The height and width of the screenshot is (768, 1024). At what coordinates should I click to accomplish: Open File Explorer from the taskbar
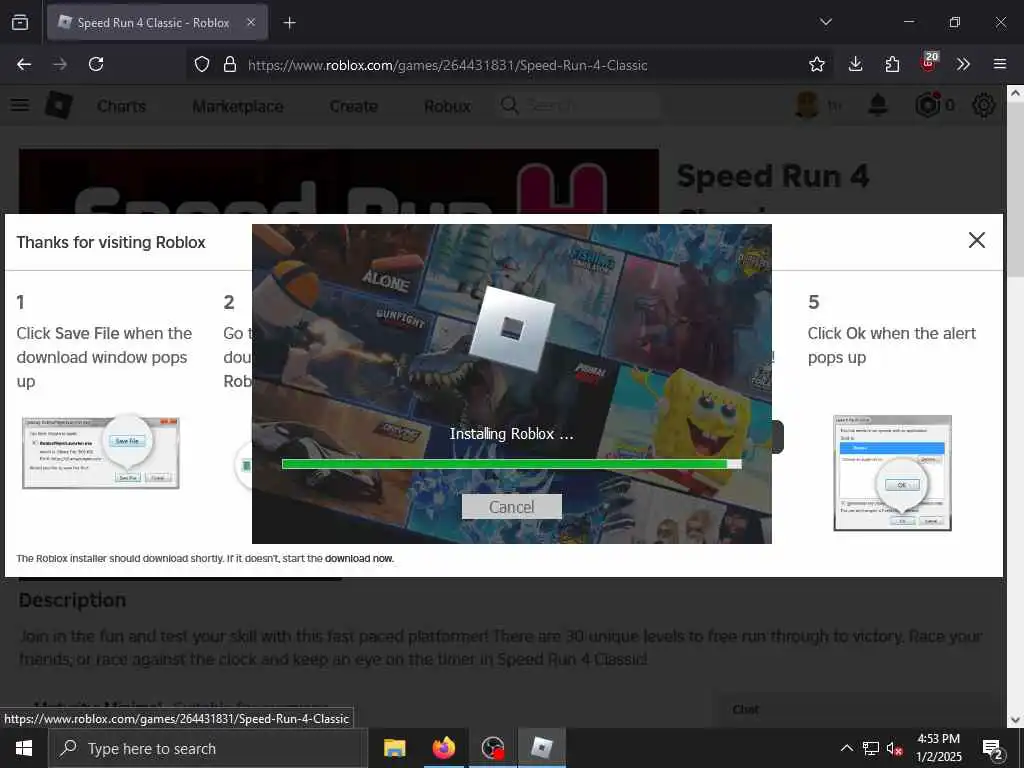[x=394, y=748]
